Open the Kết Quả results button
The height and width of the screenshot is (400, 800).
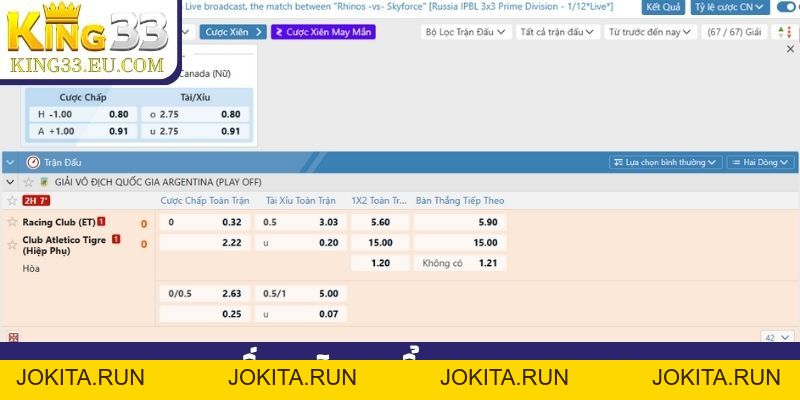click(x=663, y=7)
